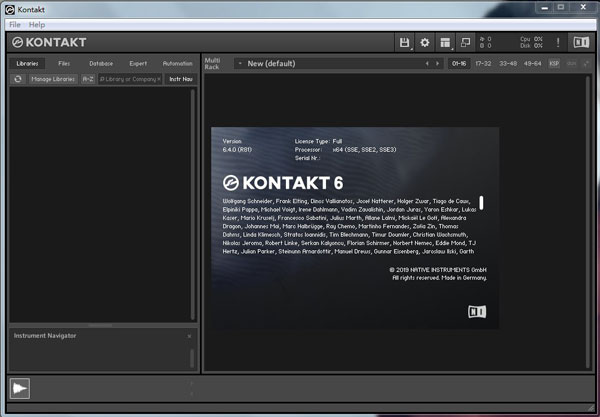The width and height of the screenshot is (600, 417).
Task: Toggle the KSP multi script editor
Action: pos(554,63)
